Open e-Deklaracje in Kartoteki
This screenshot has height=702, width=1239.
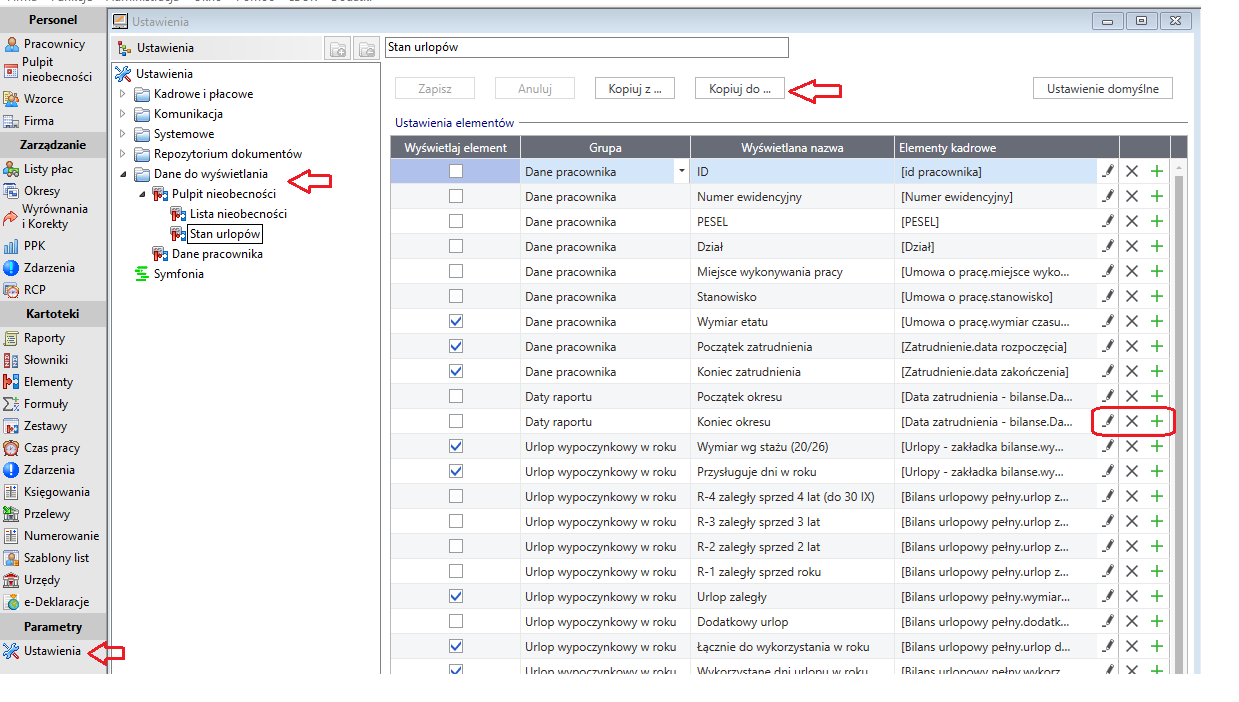57,602
